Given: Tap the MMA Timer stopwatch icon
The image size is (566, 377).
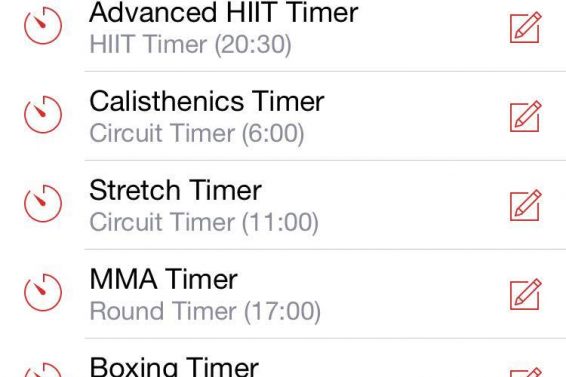Looking at the screenshot, I should pyautogui.click(x=43, y=292).
